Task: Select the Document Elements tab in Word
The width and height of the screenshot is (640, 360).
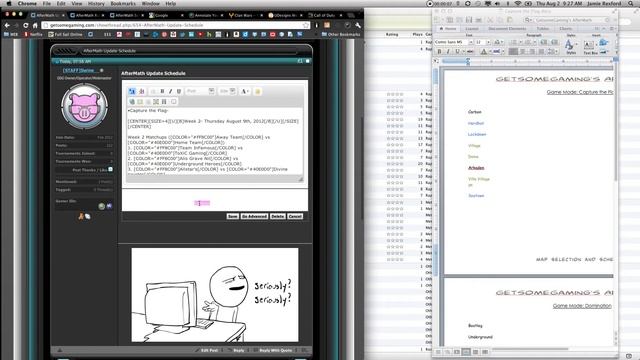Action: coord(507,29)
